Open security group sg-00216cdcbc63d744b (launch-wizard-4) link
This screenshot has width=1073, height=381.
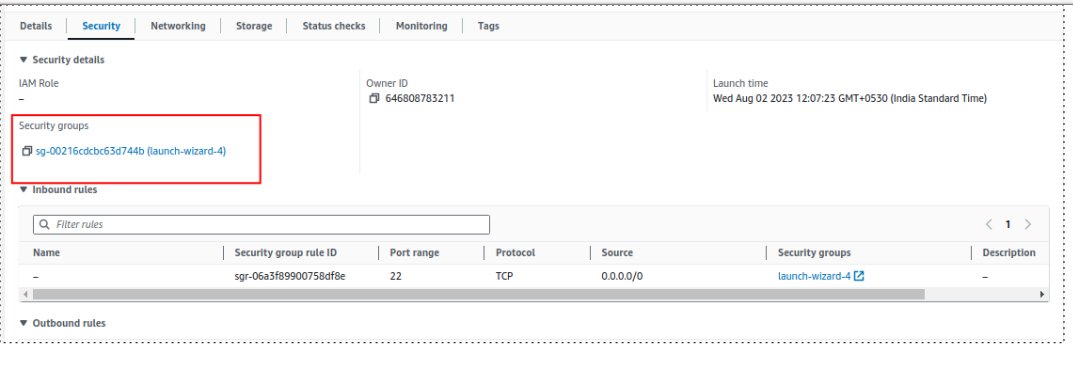coord(131,151)
